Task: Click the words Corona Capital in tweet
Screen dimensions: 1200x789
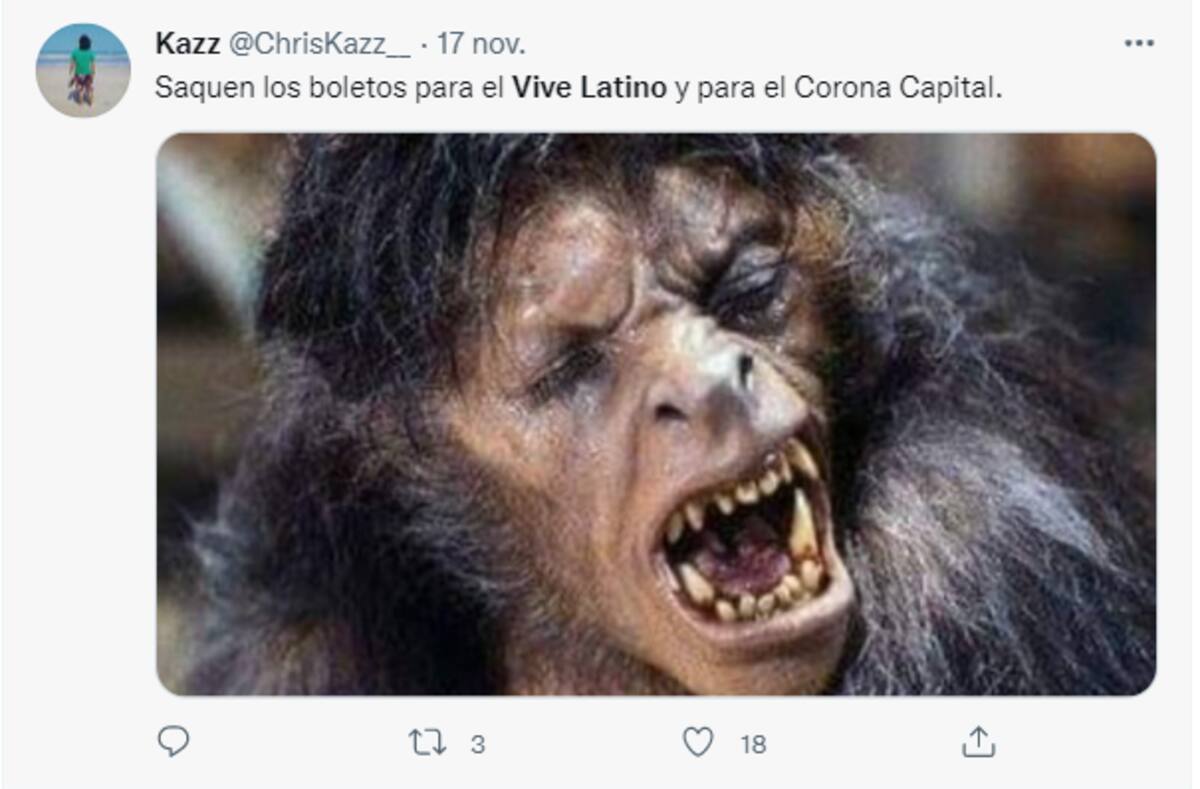Action: click(896, 88)
